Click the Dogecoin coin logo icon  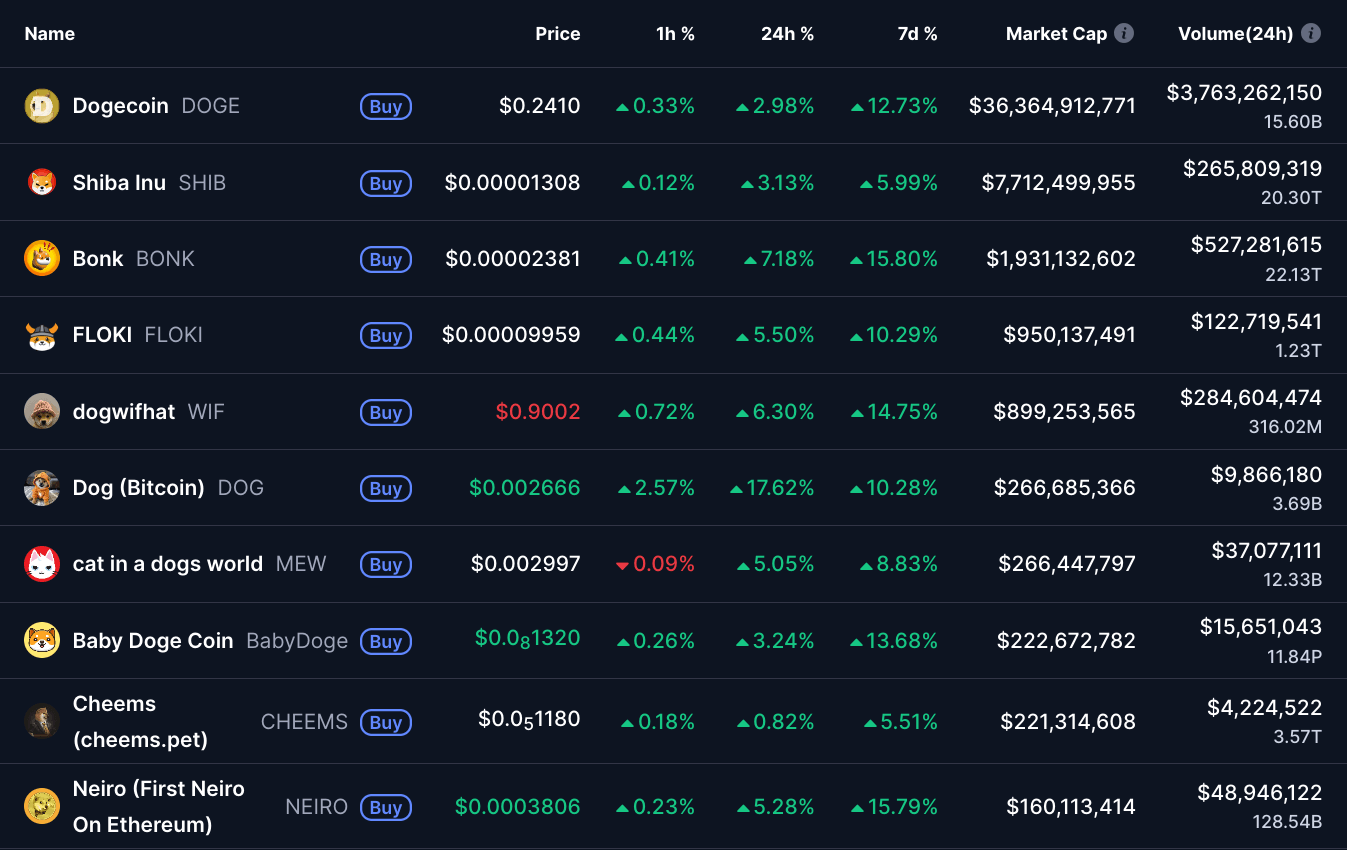pyautogui.click(x=42, y=106)
